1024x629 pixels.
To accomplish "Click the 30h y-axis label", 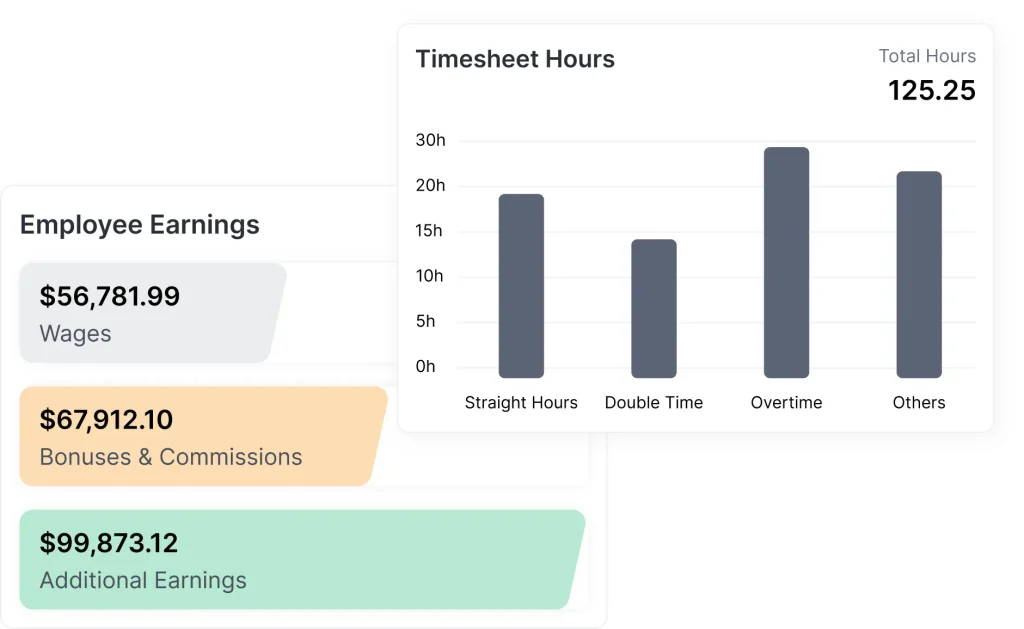I will 431,140.
